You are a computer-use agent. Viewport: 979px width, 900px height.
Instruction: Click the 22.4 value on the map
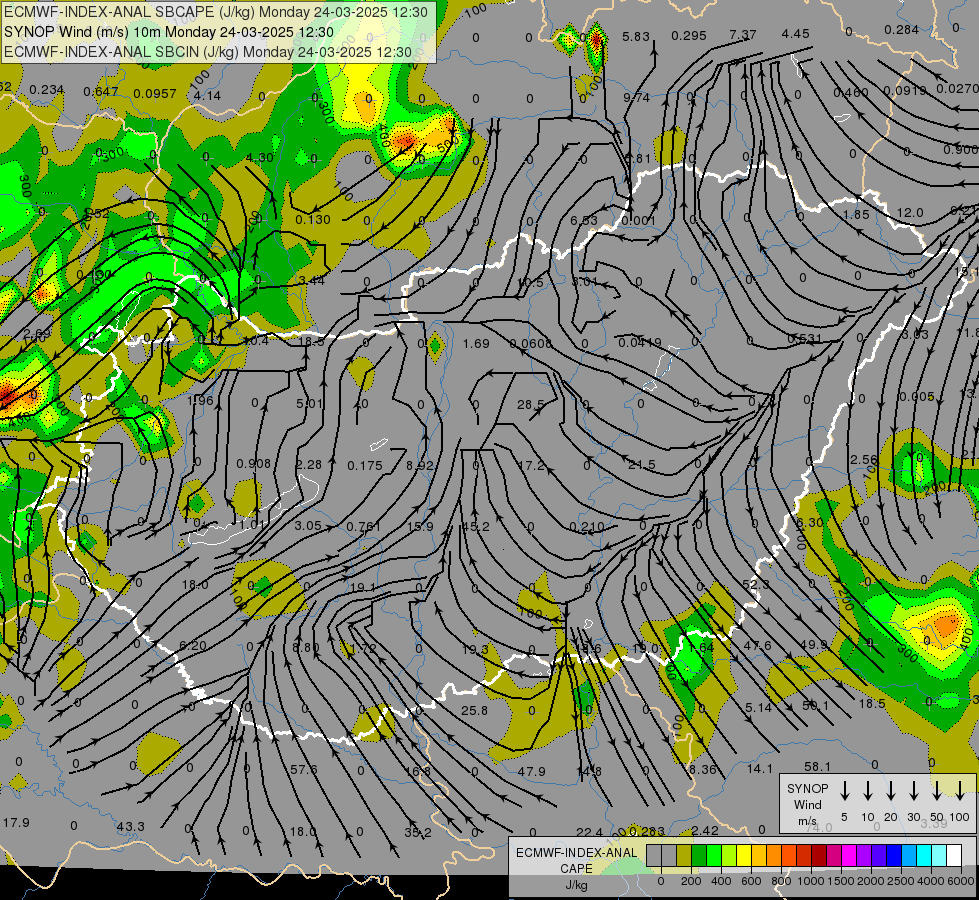pos(589,833)
